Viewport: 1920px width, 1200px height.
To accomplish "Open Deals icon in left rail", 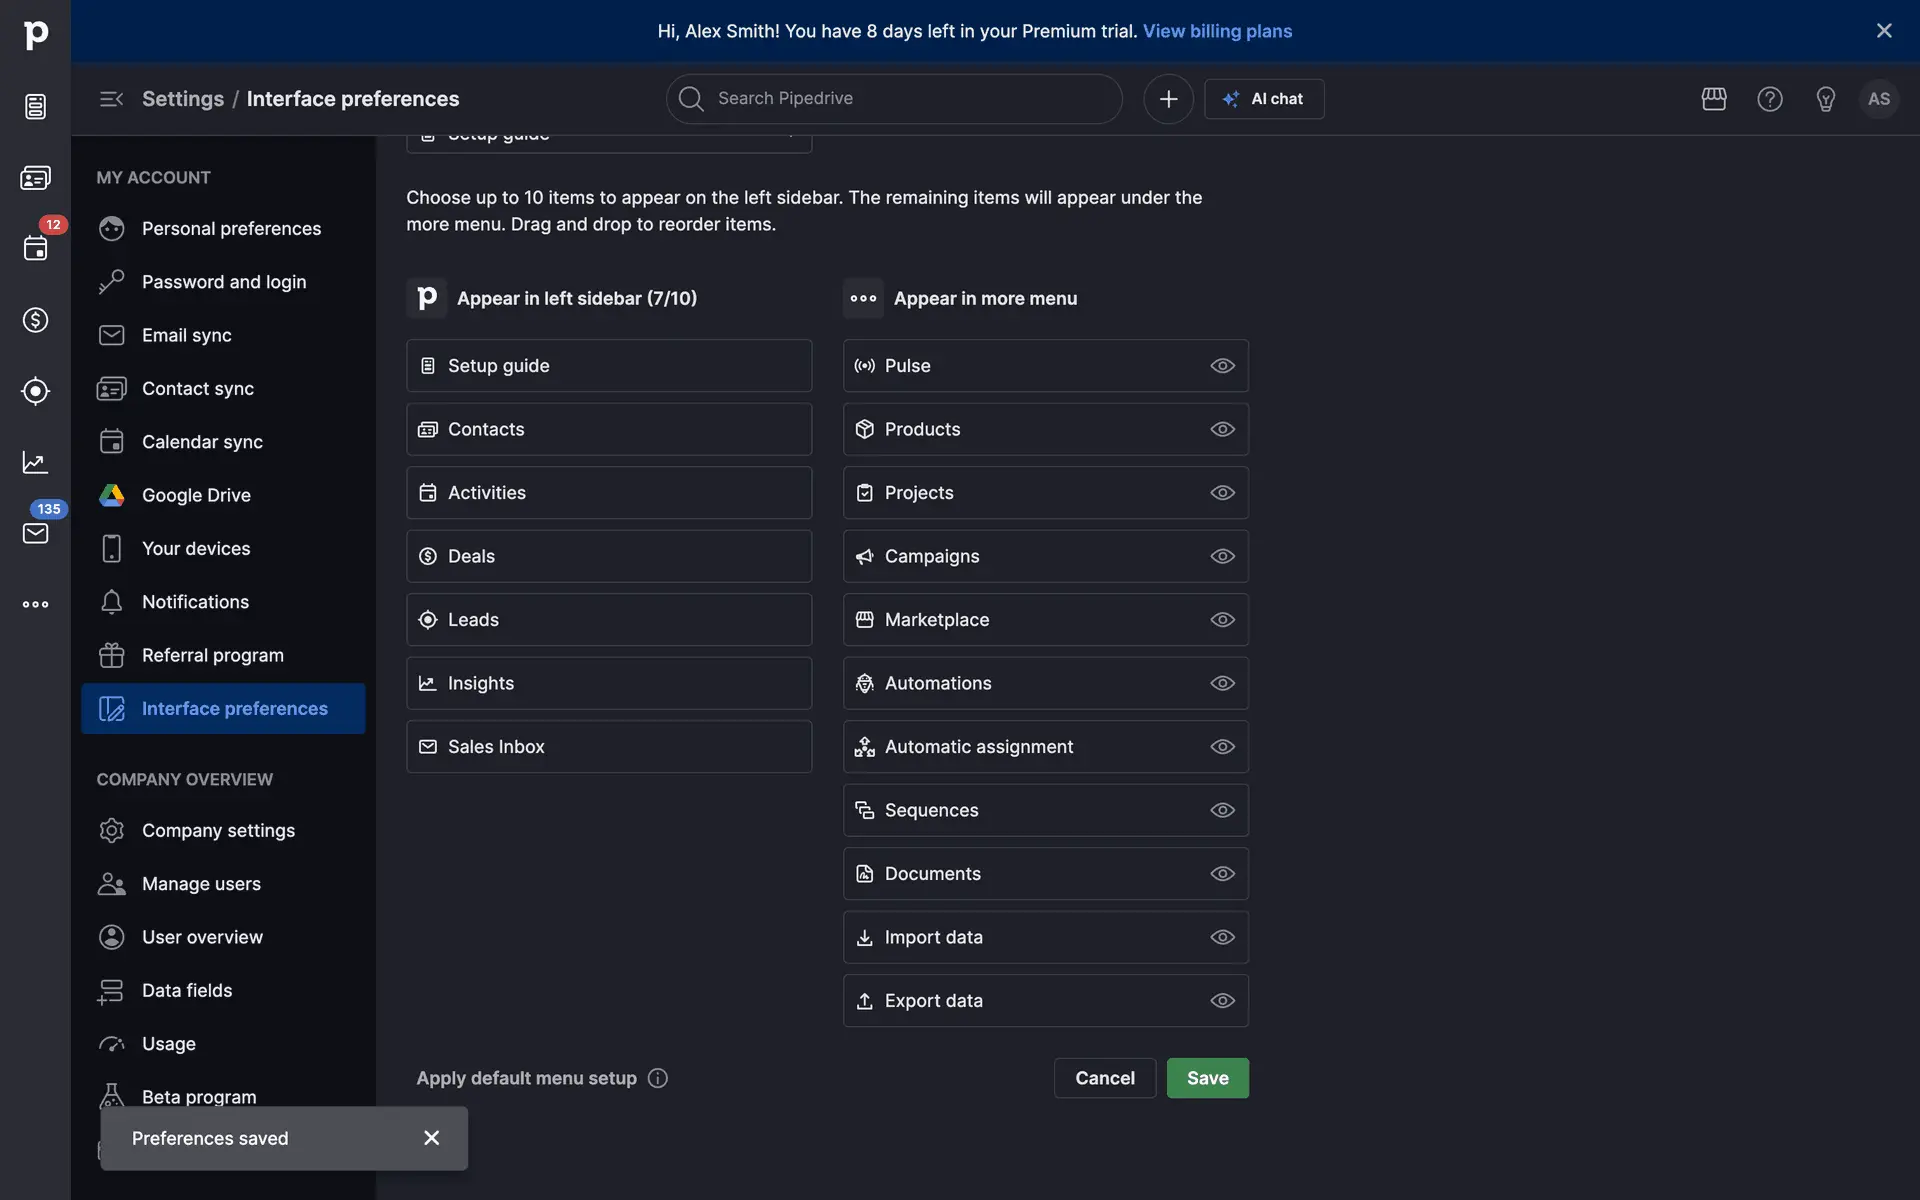I will click(35, 320).
